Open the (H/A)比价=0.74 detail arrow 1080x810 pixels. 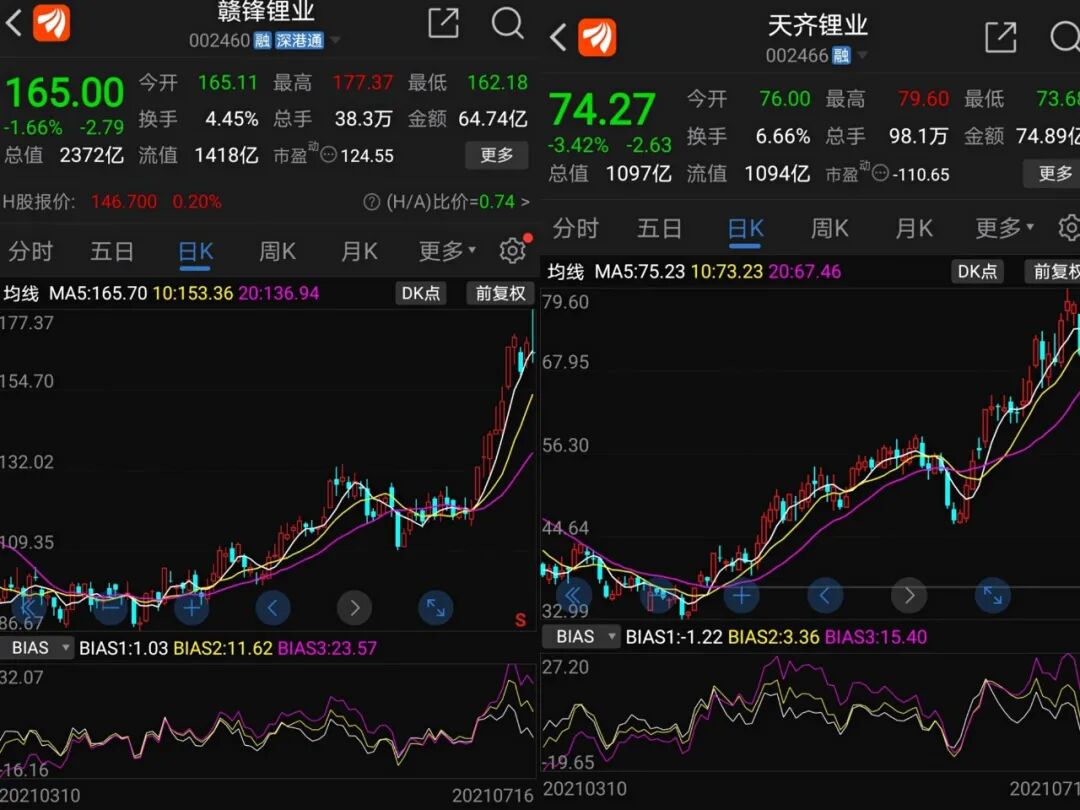[526, 202]
